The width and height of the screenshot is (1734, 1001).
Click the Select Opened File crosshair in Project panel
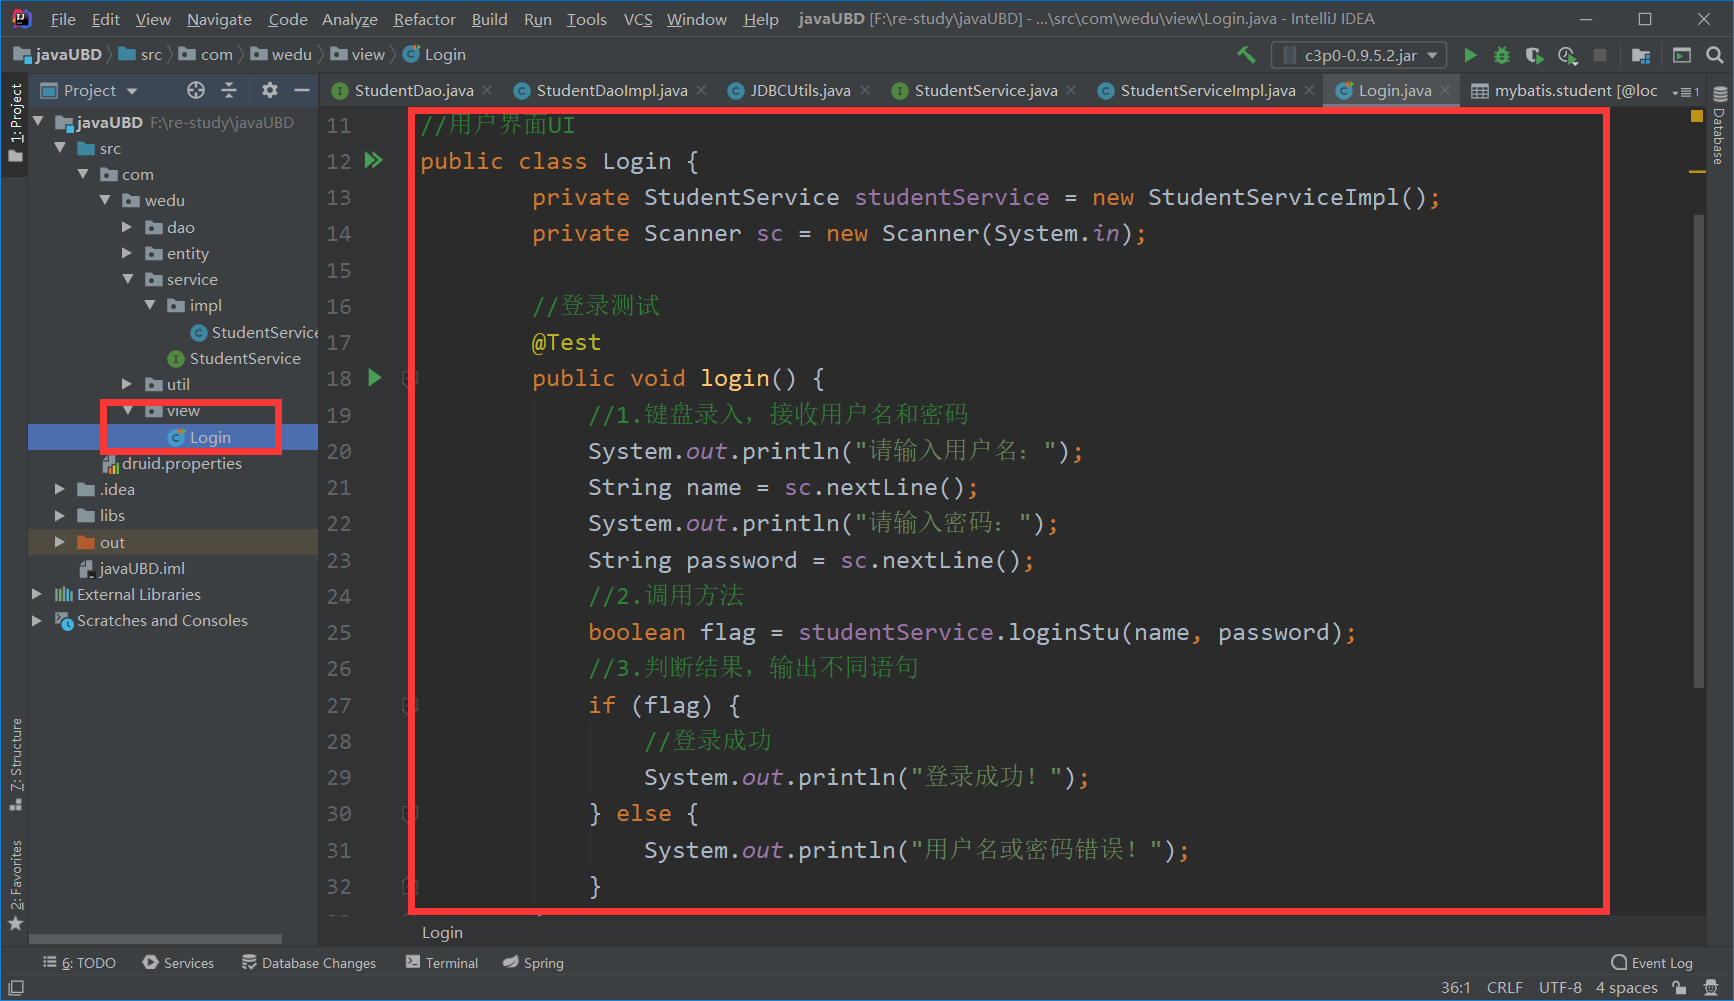click(195, 90)
